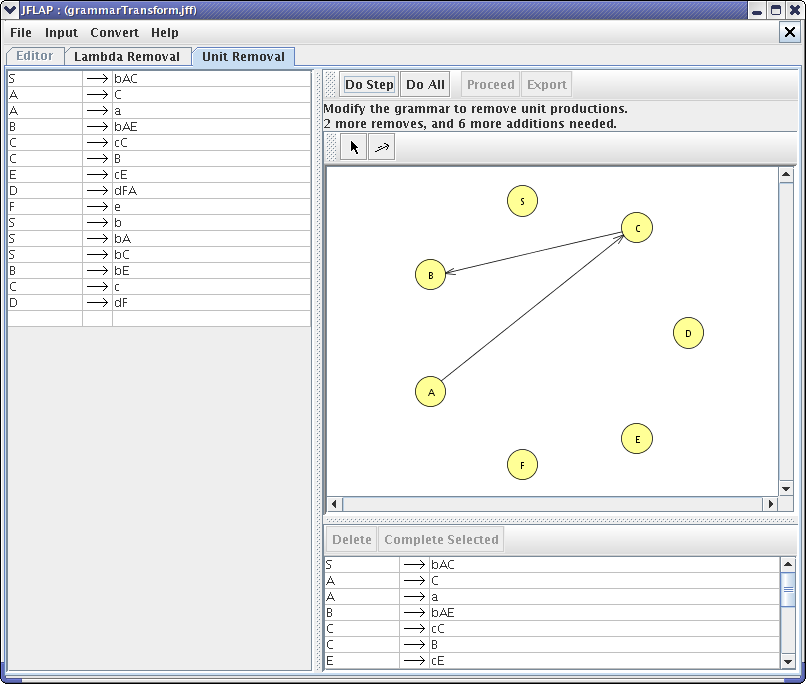
Task: Click the Complete Selected button
Action: point(441,540)
